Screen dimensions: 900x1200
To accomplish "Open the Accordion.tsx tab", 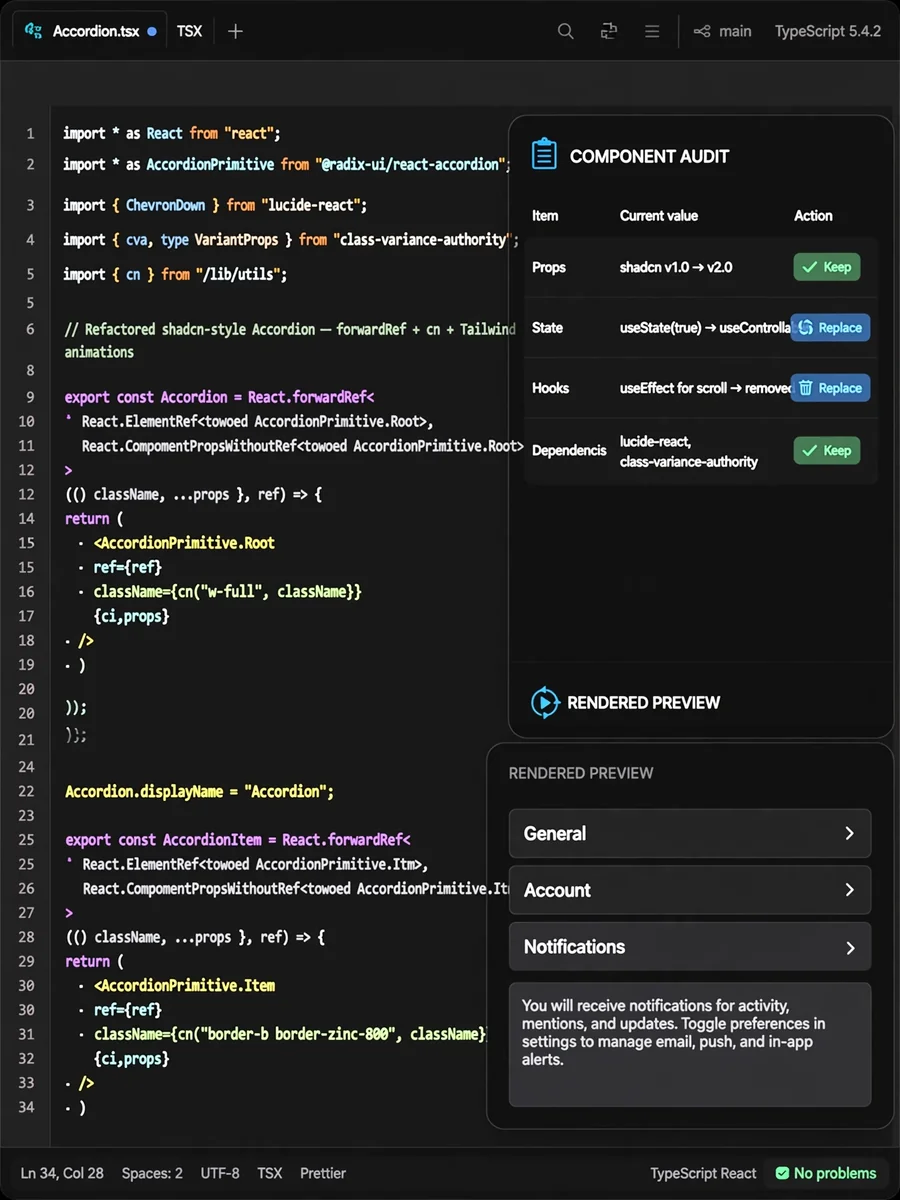I will click(89, 31).
